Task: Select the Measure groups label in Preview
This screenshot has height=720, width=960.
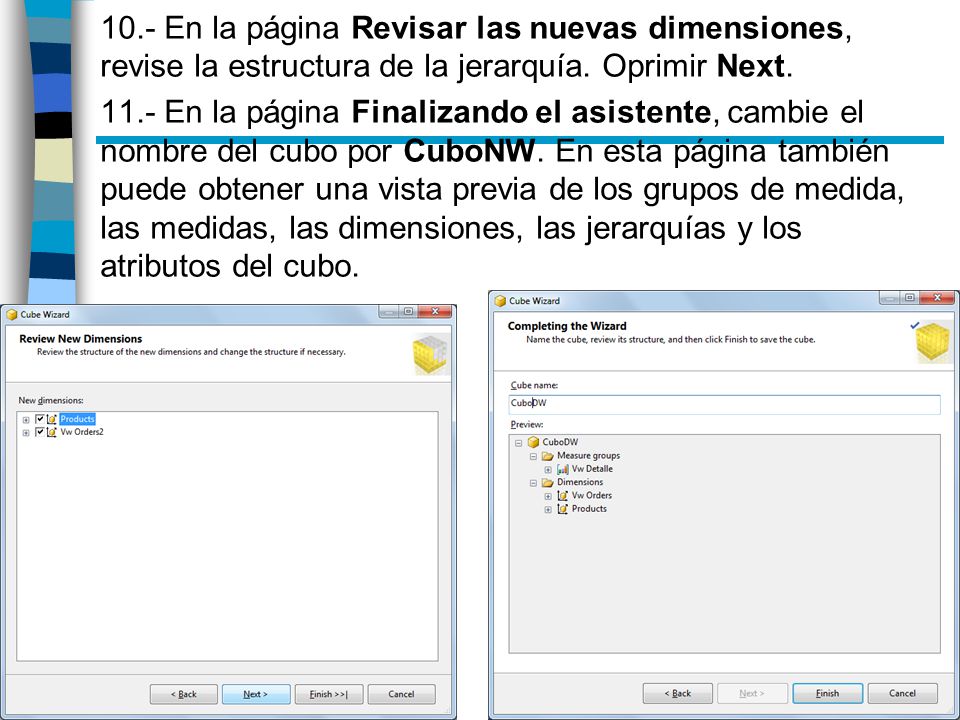Action: [588, 456]
